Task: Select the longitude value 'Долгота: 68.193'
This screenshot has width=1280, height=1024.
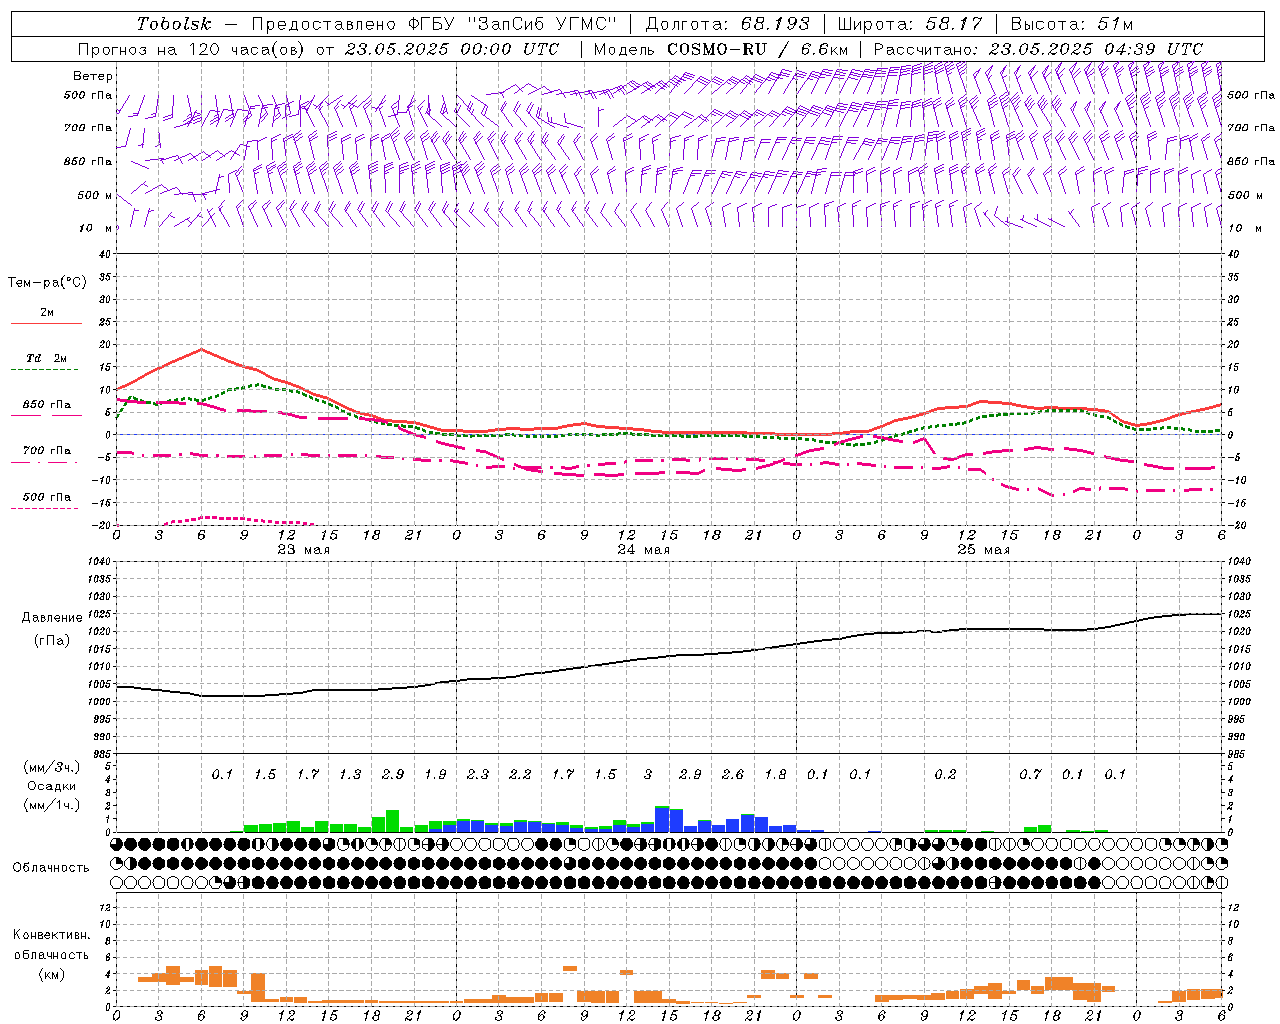Action: 728,24
